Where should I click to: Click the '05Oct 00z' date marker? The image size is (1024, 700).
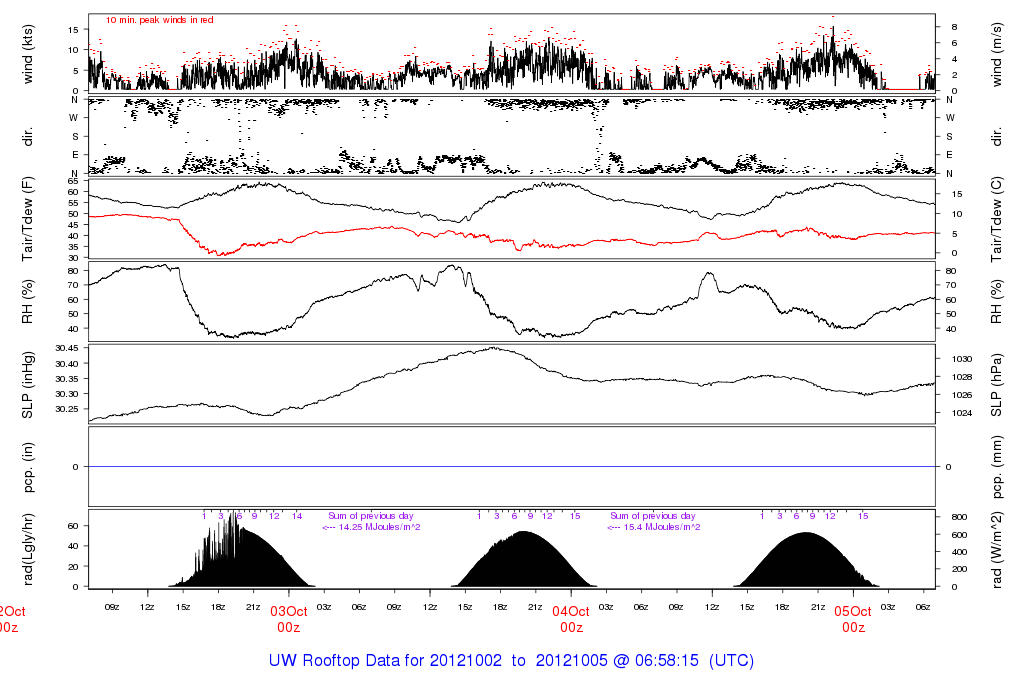coord(853,619)
